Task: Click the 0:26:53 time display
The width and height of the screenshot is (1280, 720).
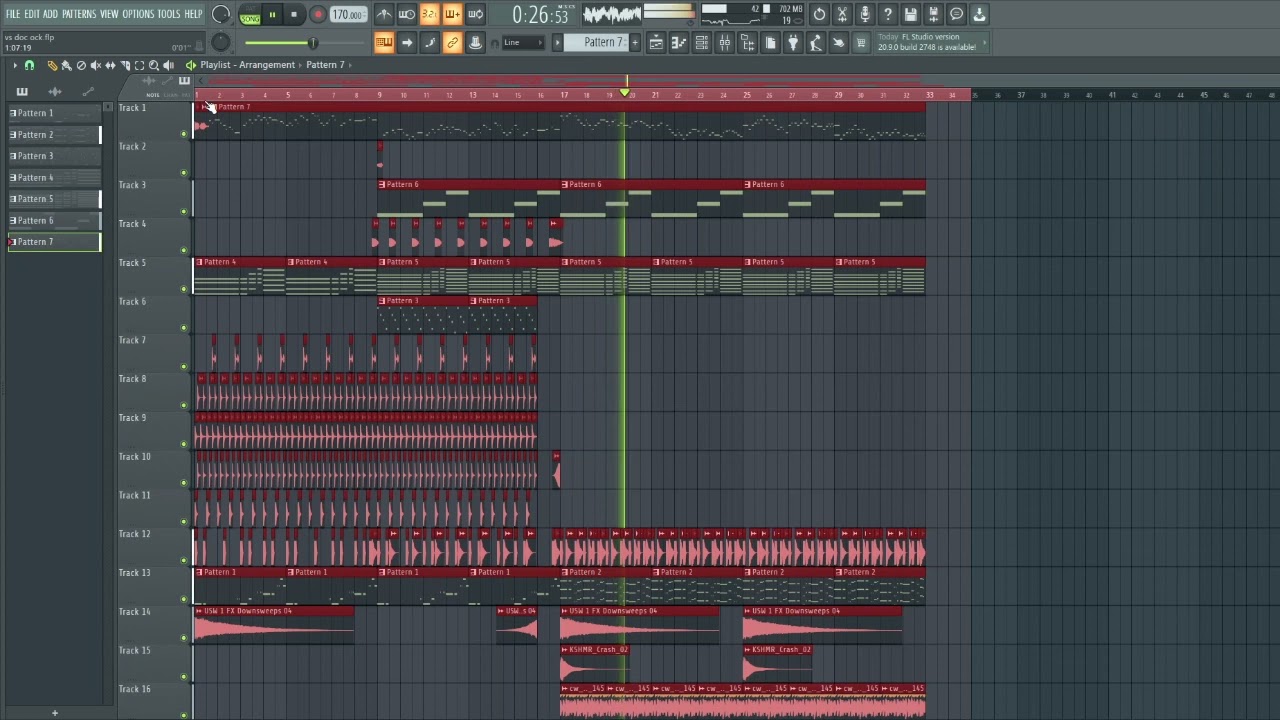Action: (x=540, y=15)
